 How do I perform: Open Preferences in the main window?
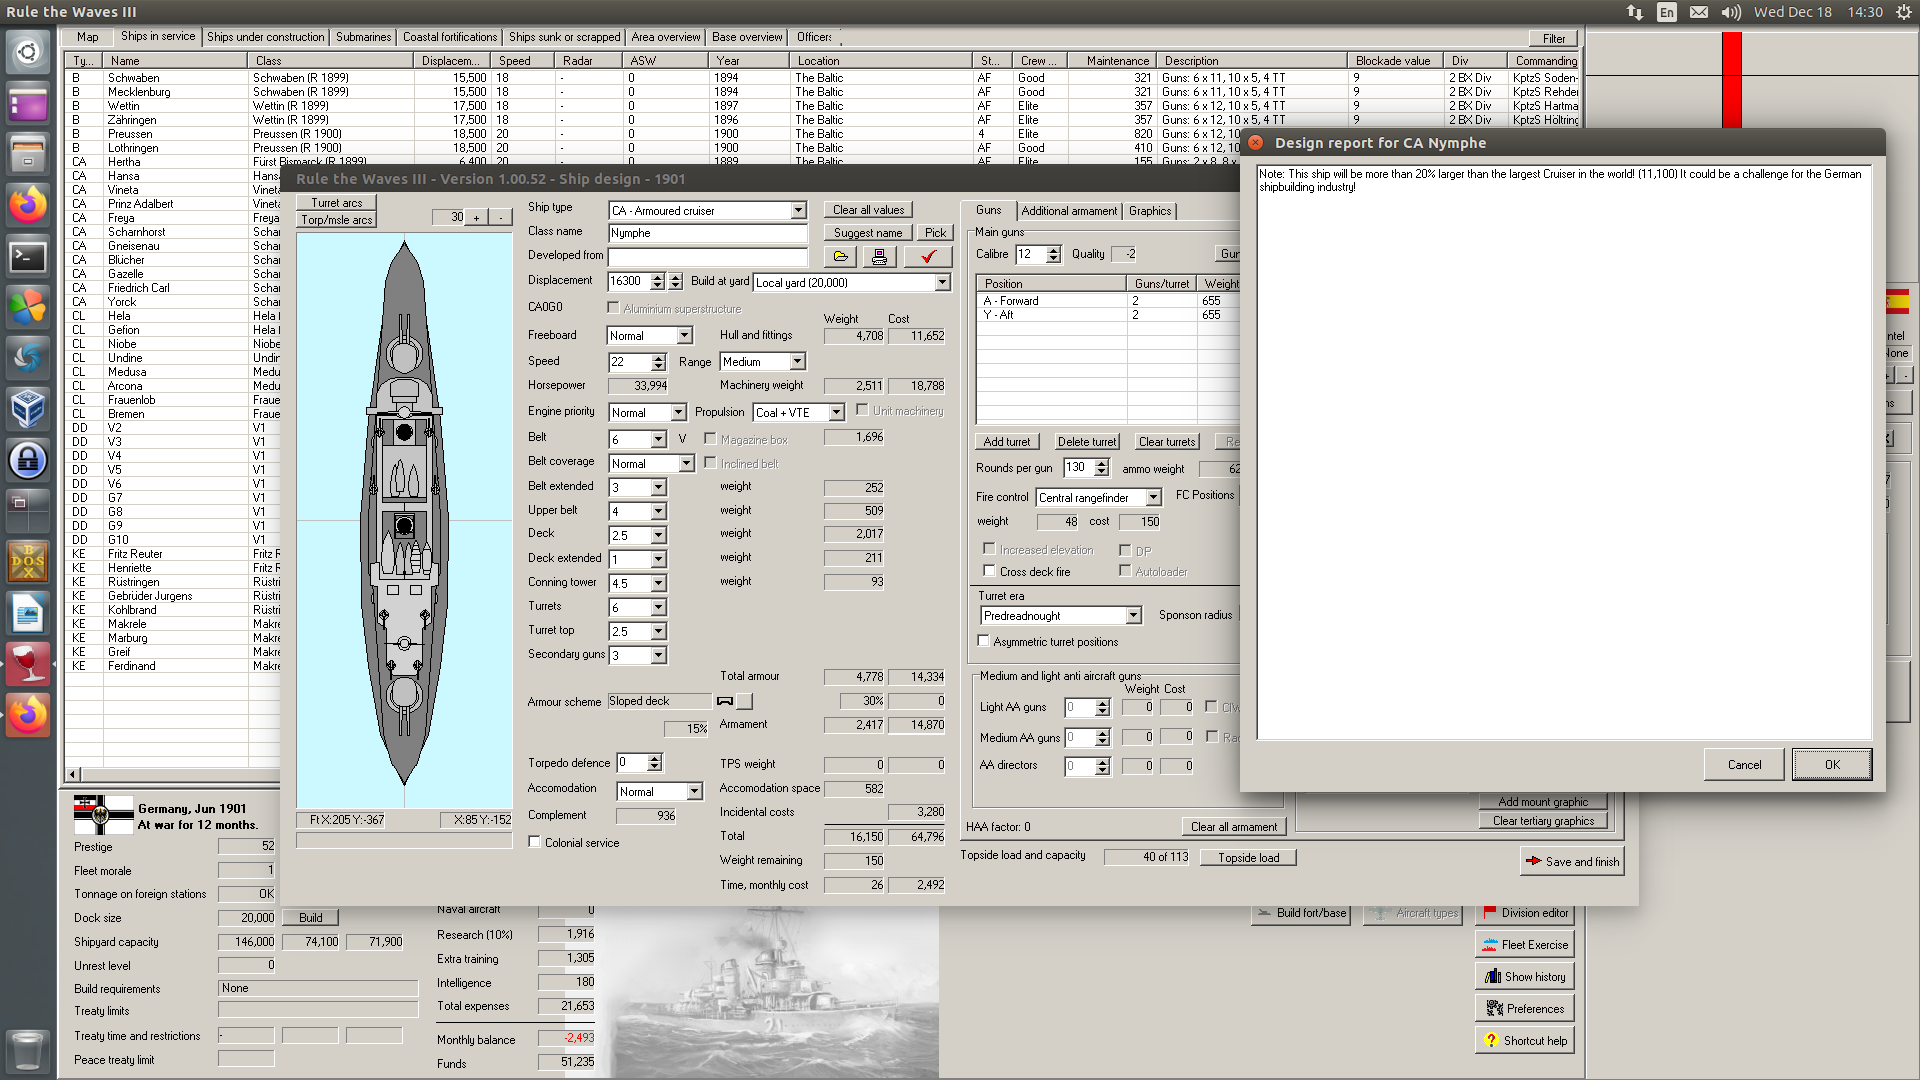coord(1525,1009)
